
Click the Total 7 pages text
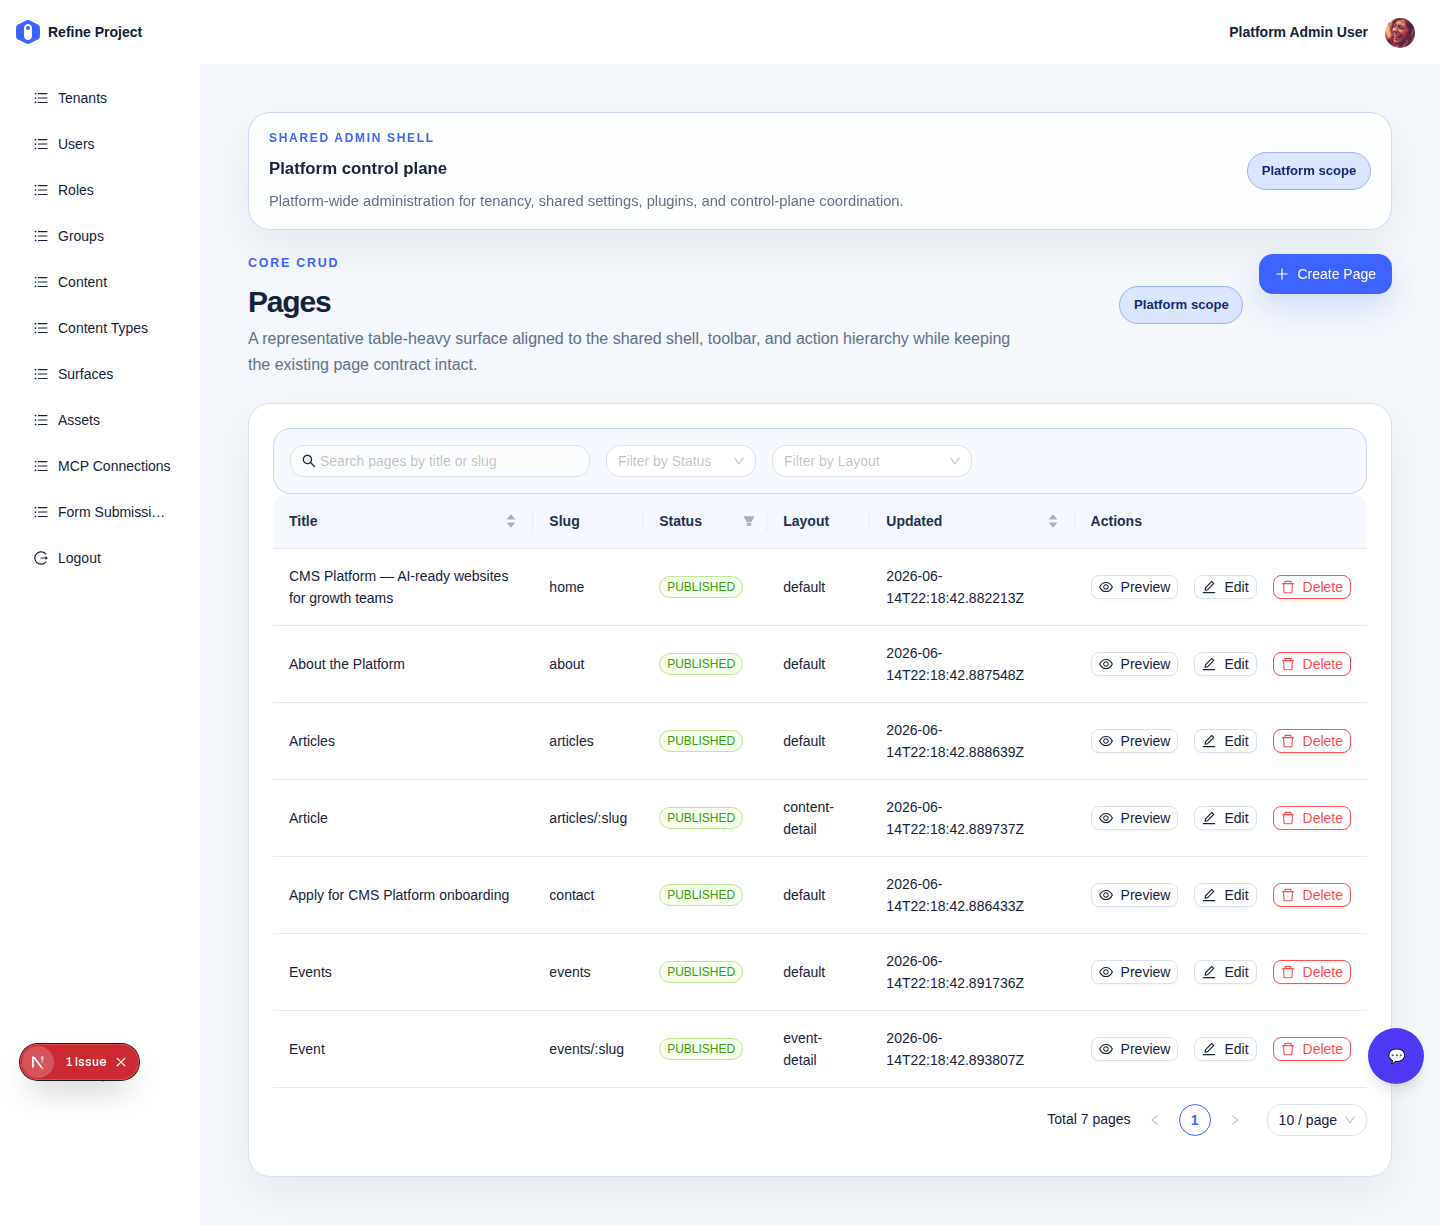pos(1089,1119)
